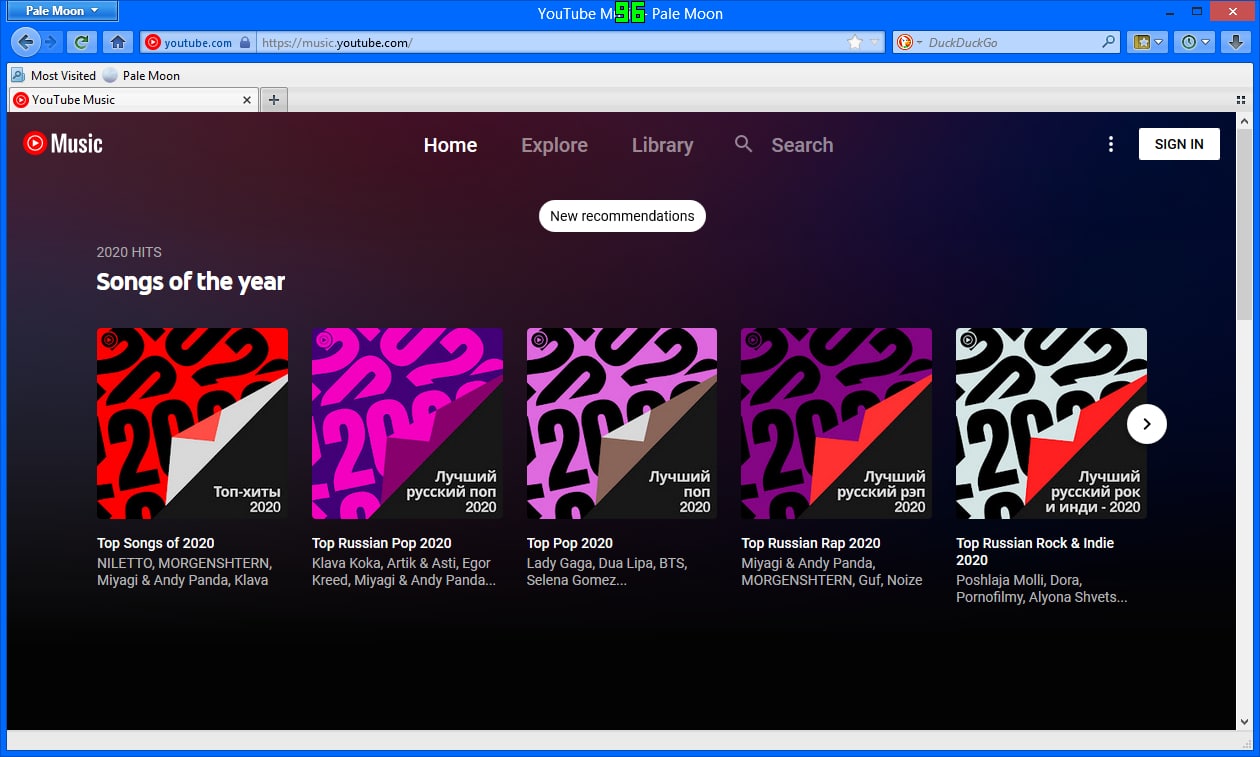Show next playlists with the right chevron
Screen dimensions: 1260x757
tap(1147, 424)
